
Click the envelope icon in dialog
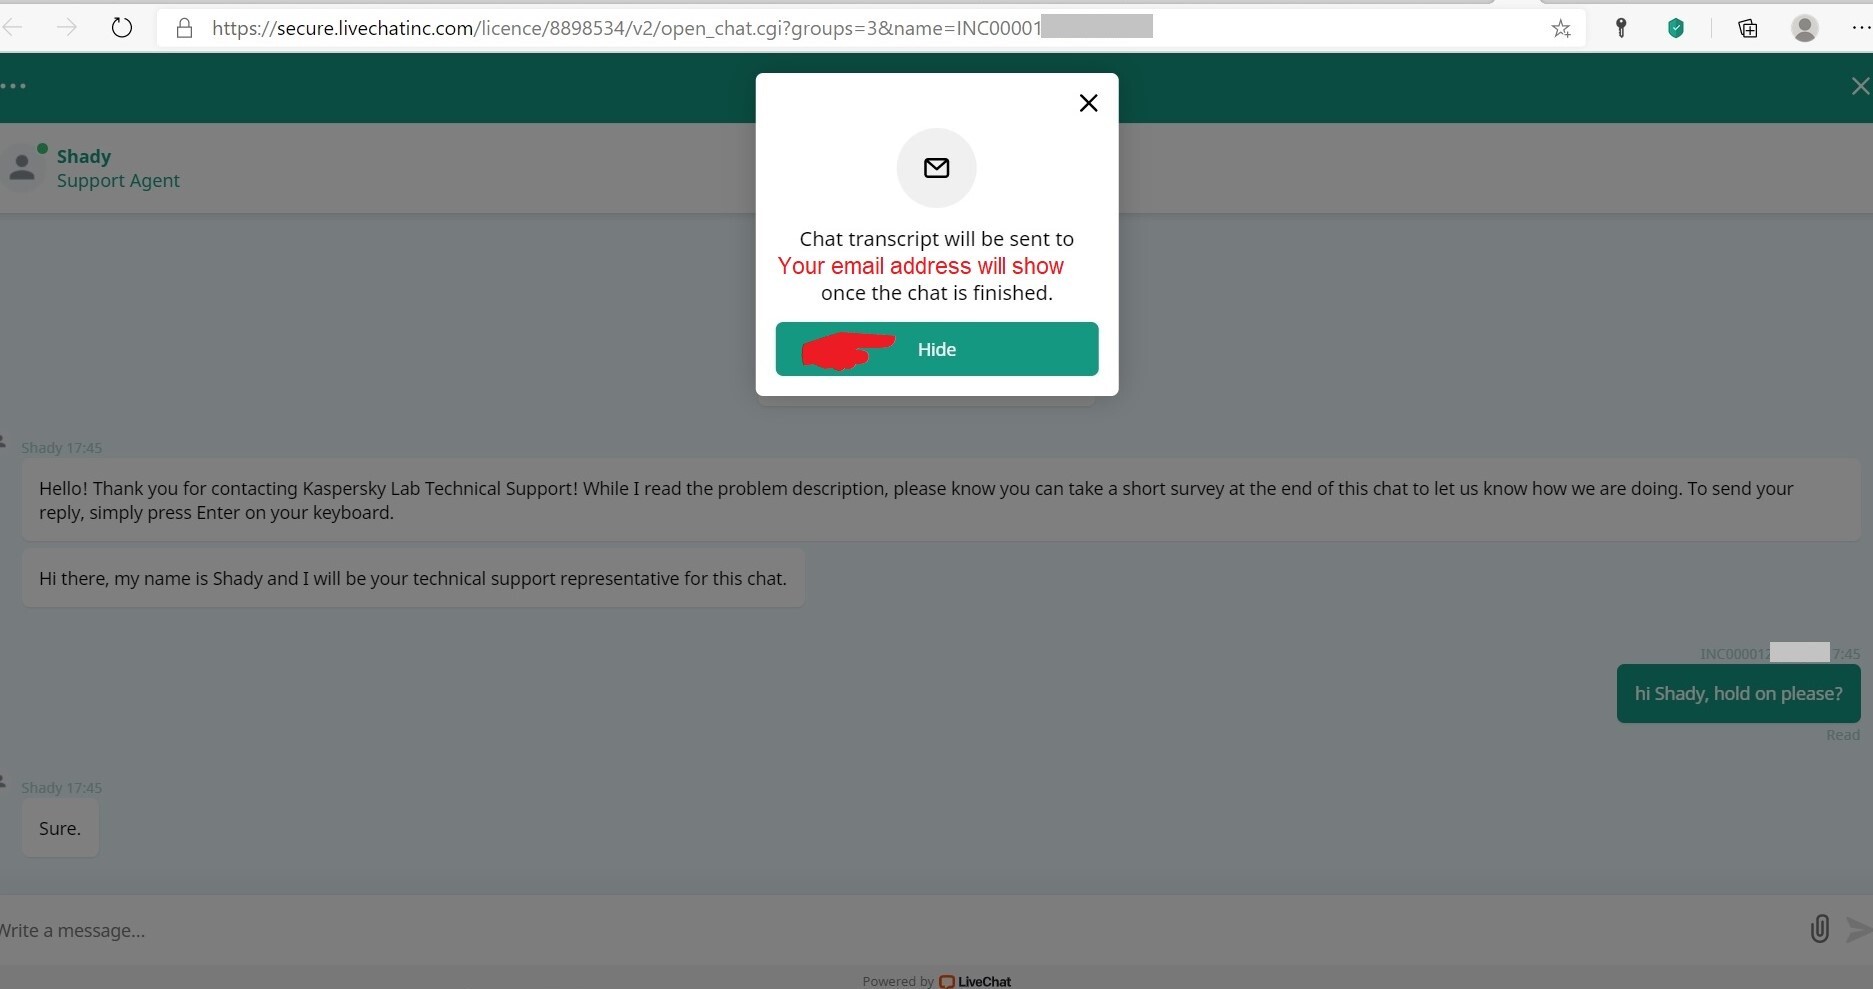pos(937,168)
